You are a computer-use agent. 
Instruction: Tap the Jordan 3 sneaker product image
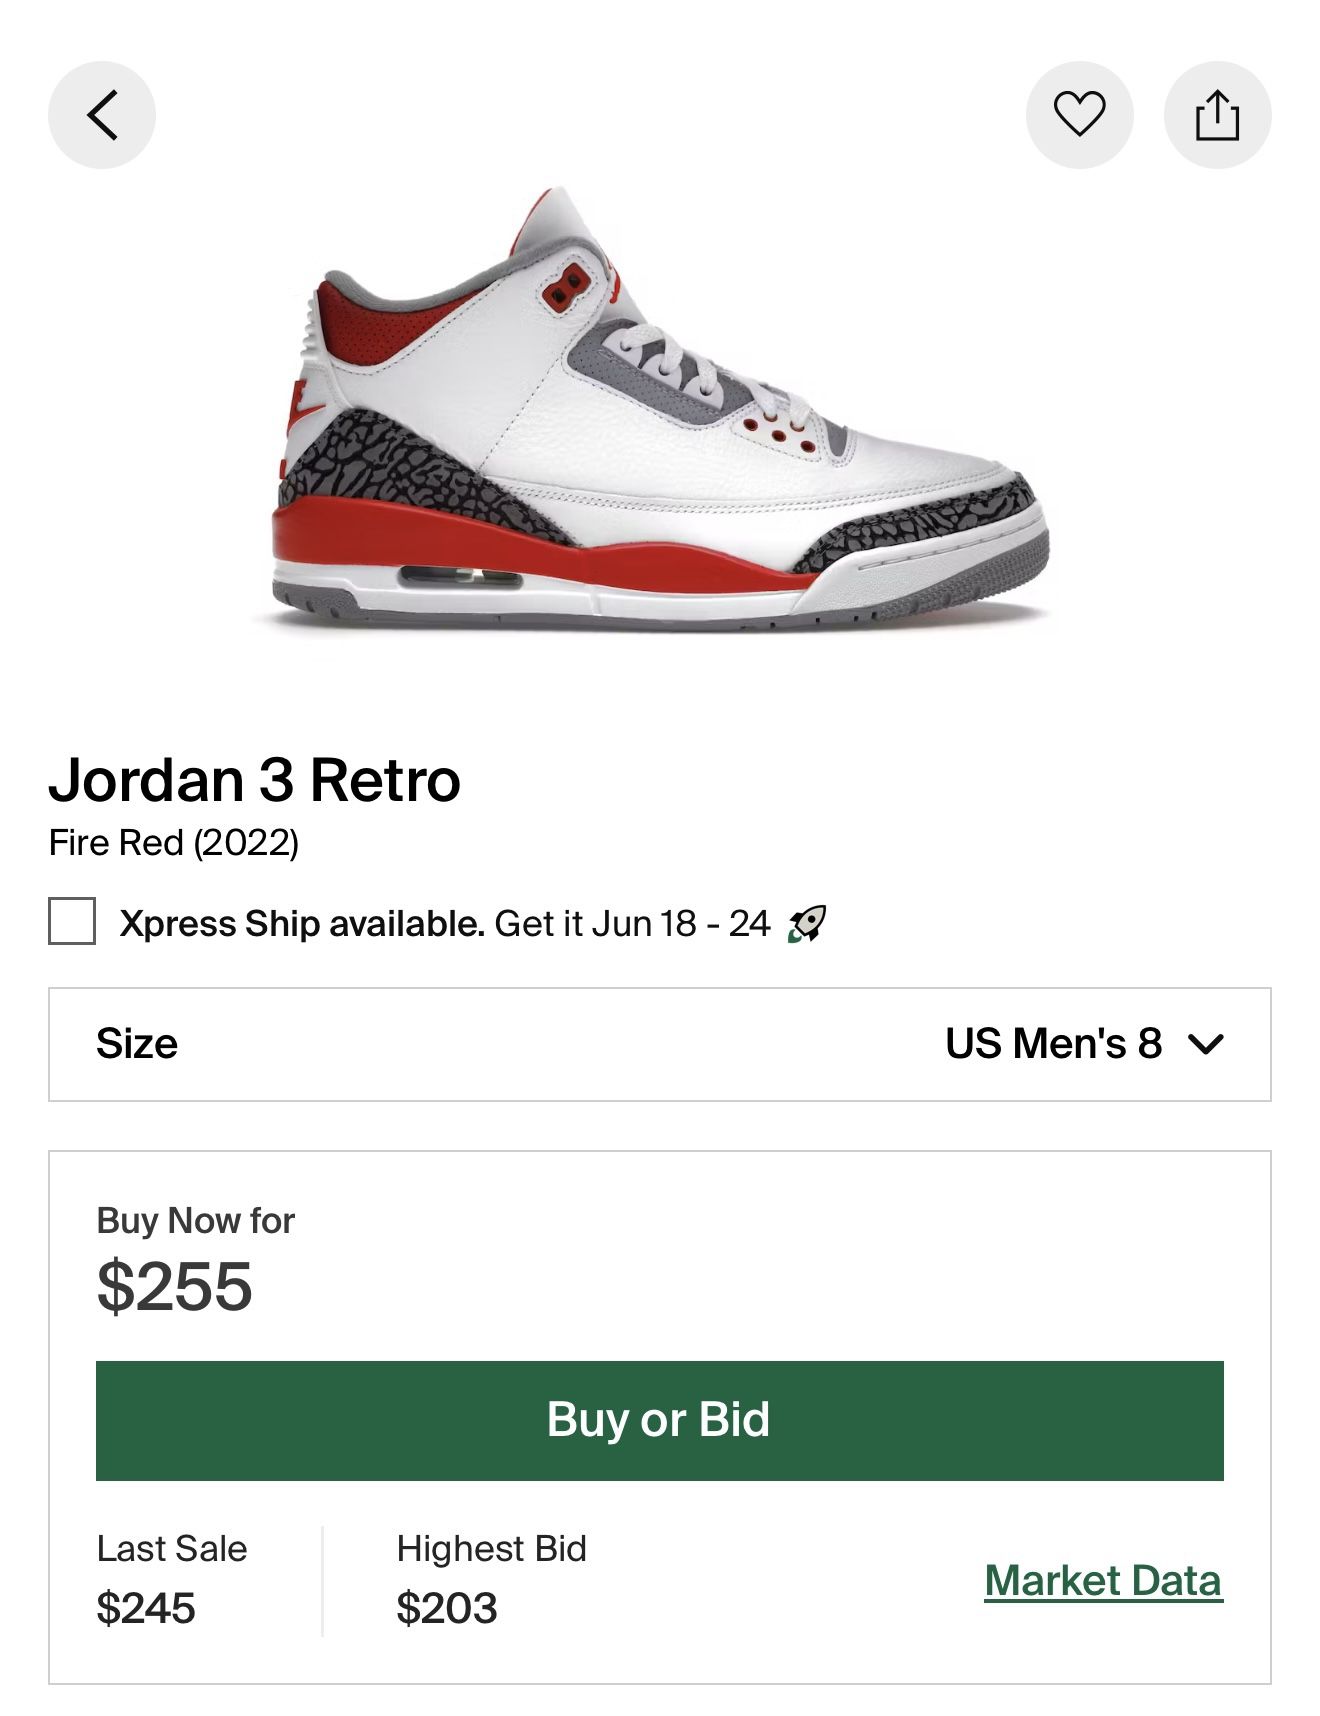(660, 410)
